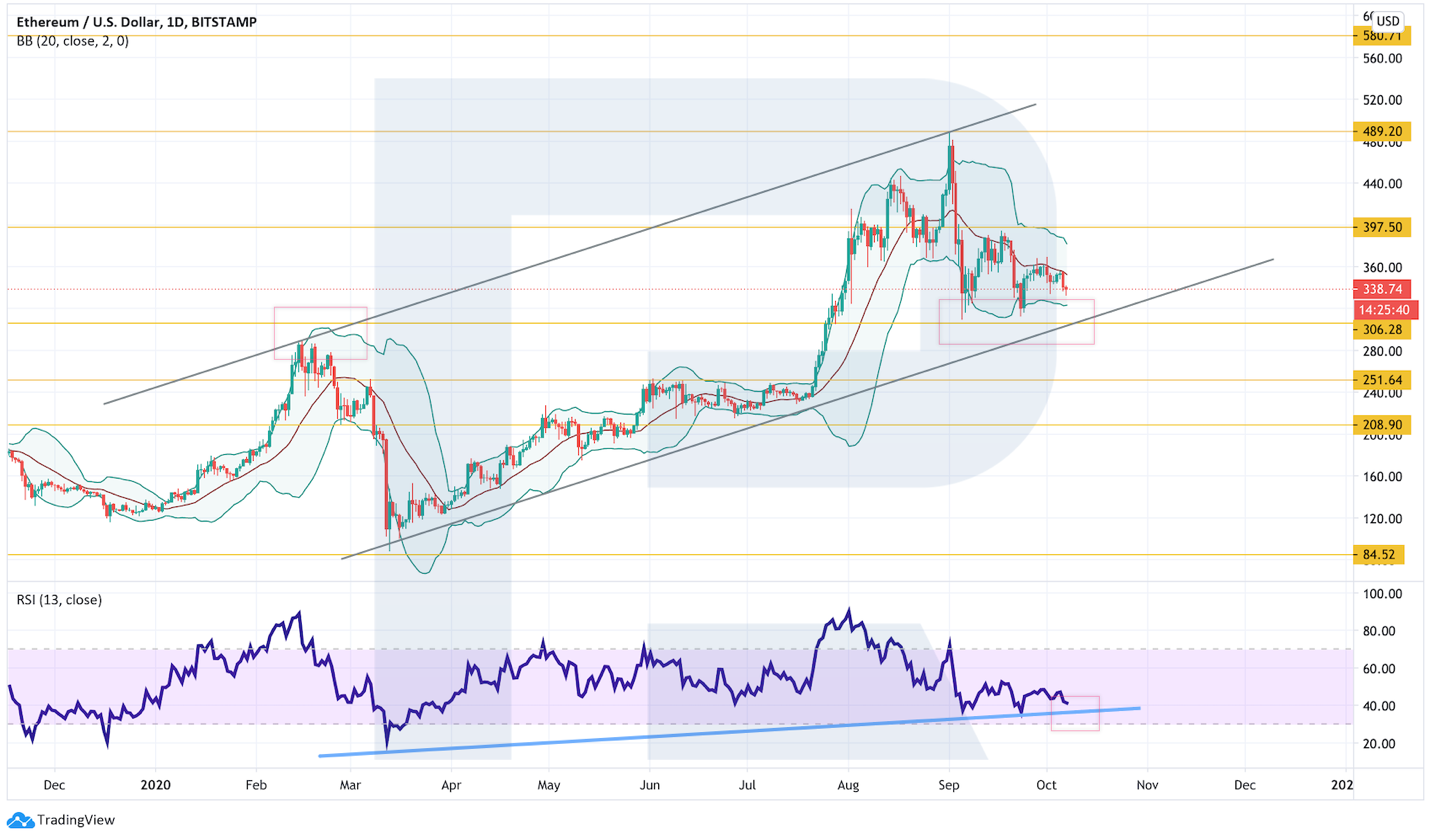
Task: Click the Feb label on the time axis
Action: click(x=257, y=785)
